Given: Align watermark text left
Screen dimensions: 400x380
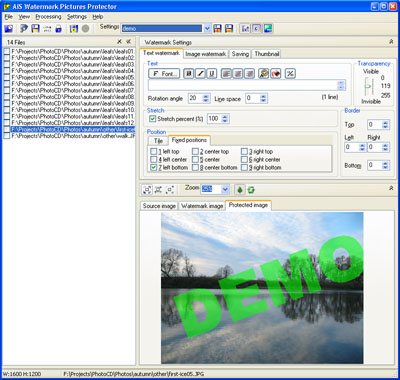Looking at the screenshot, I should (226, 74).
